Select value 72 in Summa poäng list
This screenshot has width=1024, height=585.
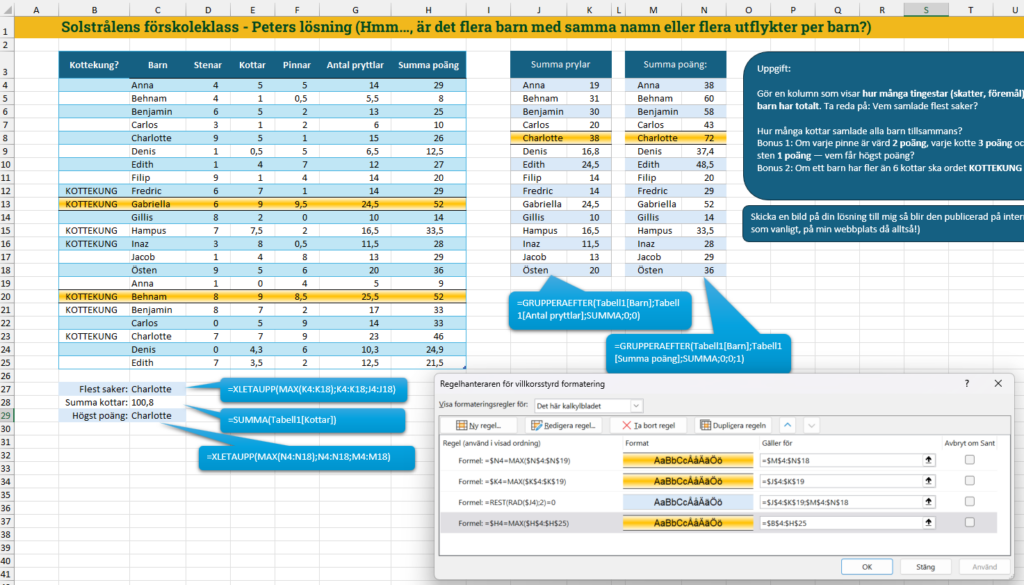click(704, 138)
